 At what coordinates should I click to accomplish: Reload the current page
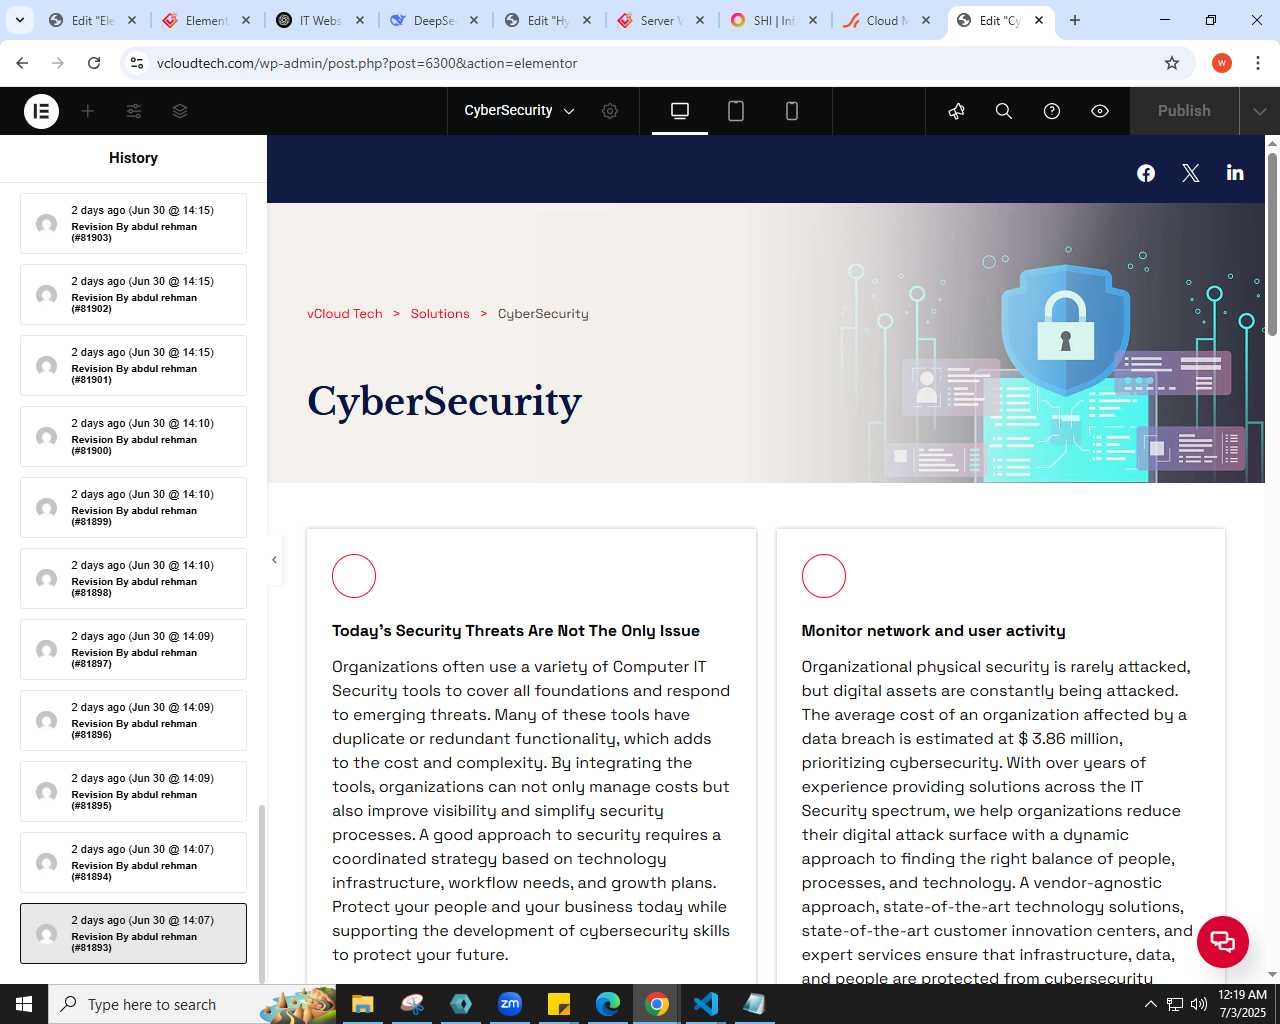click(x=94, y=63)
